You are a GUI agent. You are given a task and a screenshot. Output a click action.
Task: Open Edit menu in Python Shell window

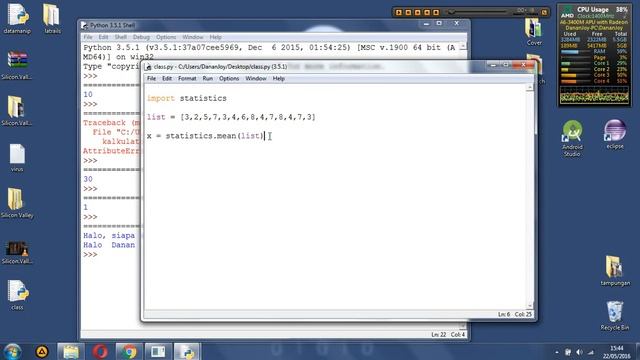[103, 37]
